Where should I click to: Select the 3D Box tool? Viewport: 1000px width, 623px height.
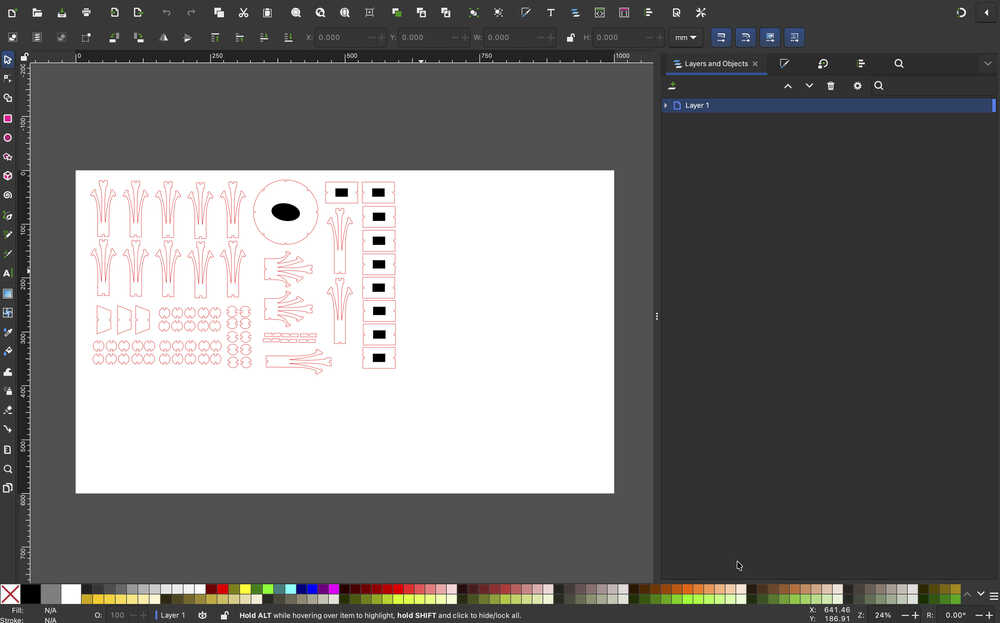tap(8, 176)
